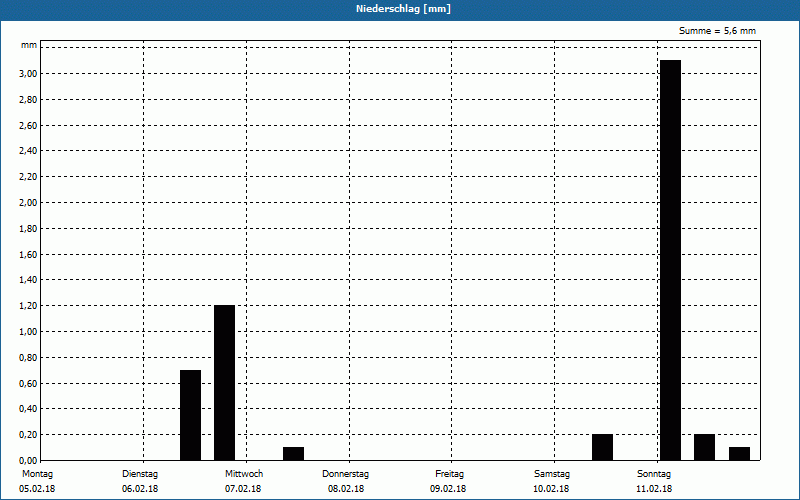
Task: Click the 0,40 y-axis value
Action: pos(28,409)
